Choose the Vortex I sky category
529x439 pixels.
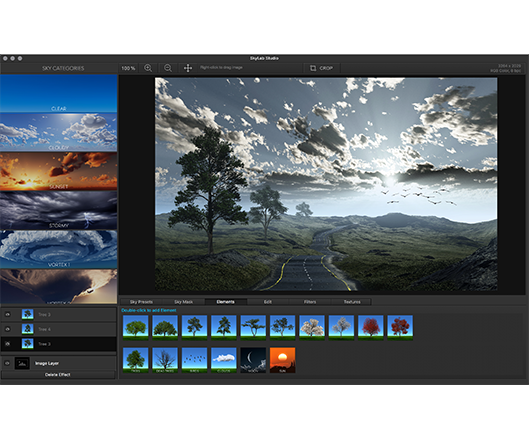pos(59,249)
